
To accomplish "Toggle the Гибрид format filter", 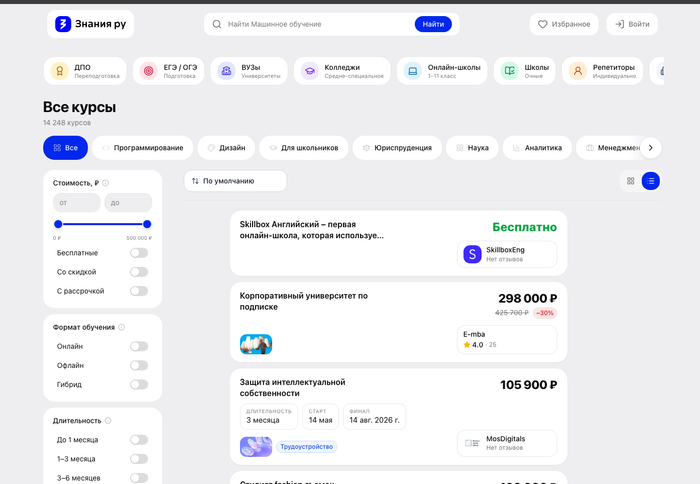I will coord(139,384).
